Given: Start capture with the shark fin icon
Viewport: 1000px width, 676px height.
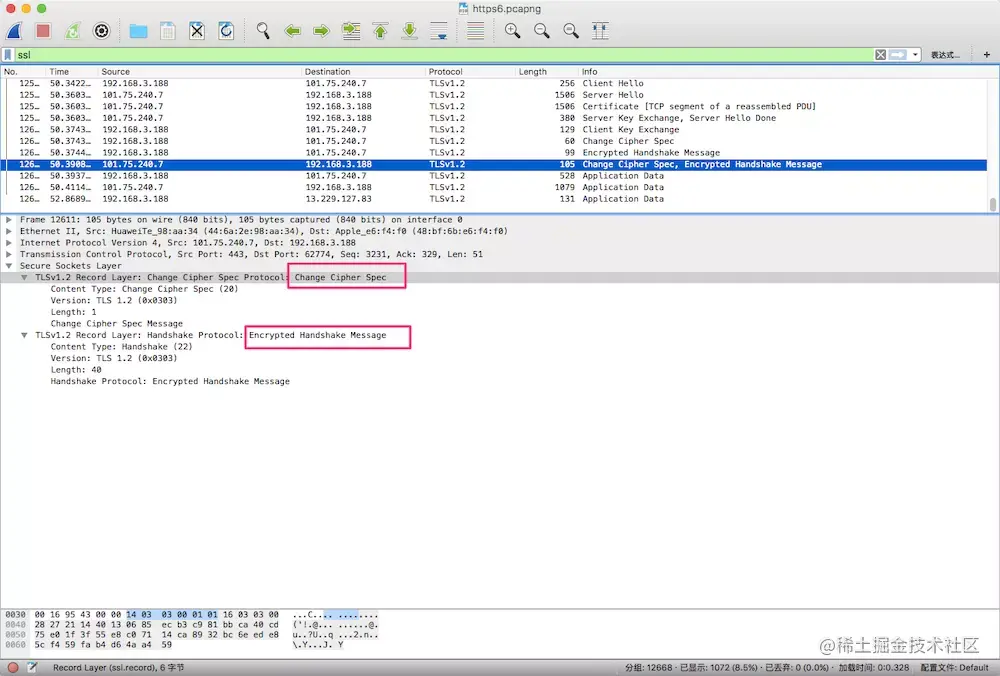Looking at the screenshot, I should tap(14, 31).
